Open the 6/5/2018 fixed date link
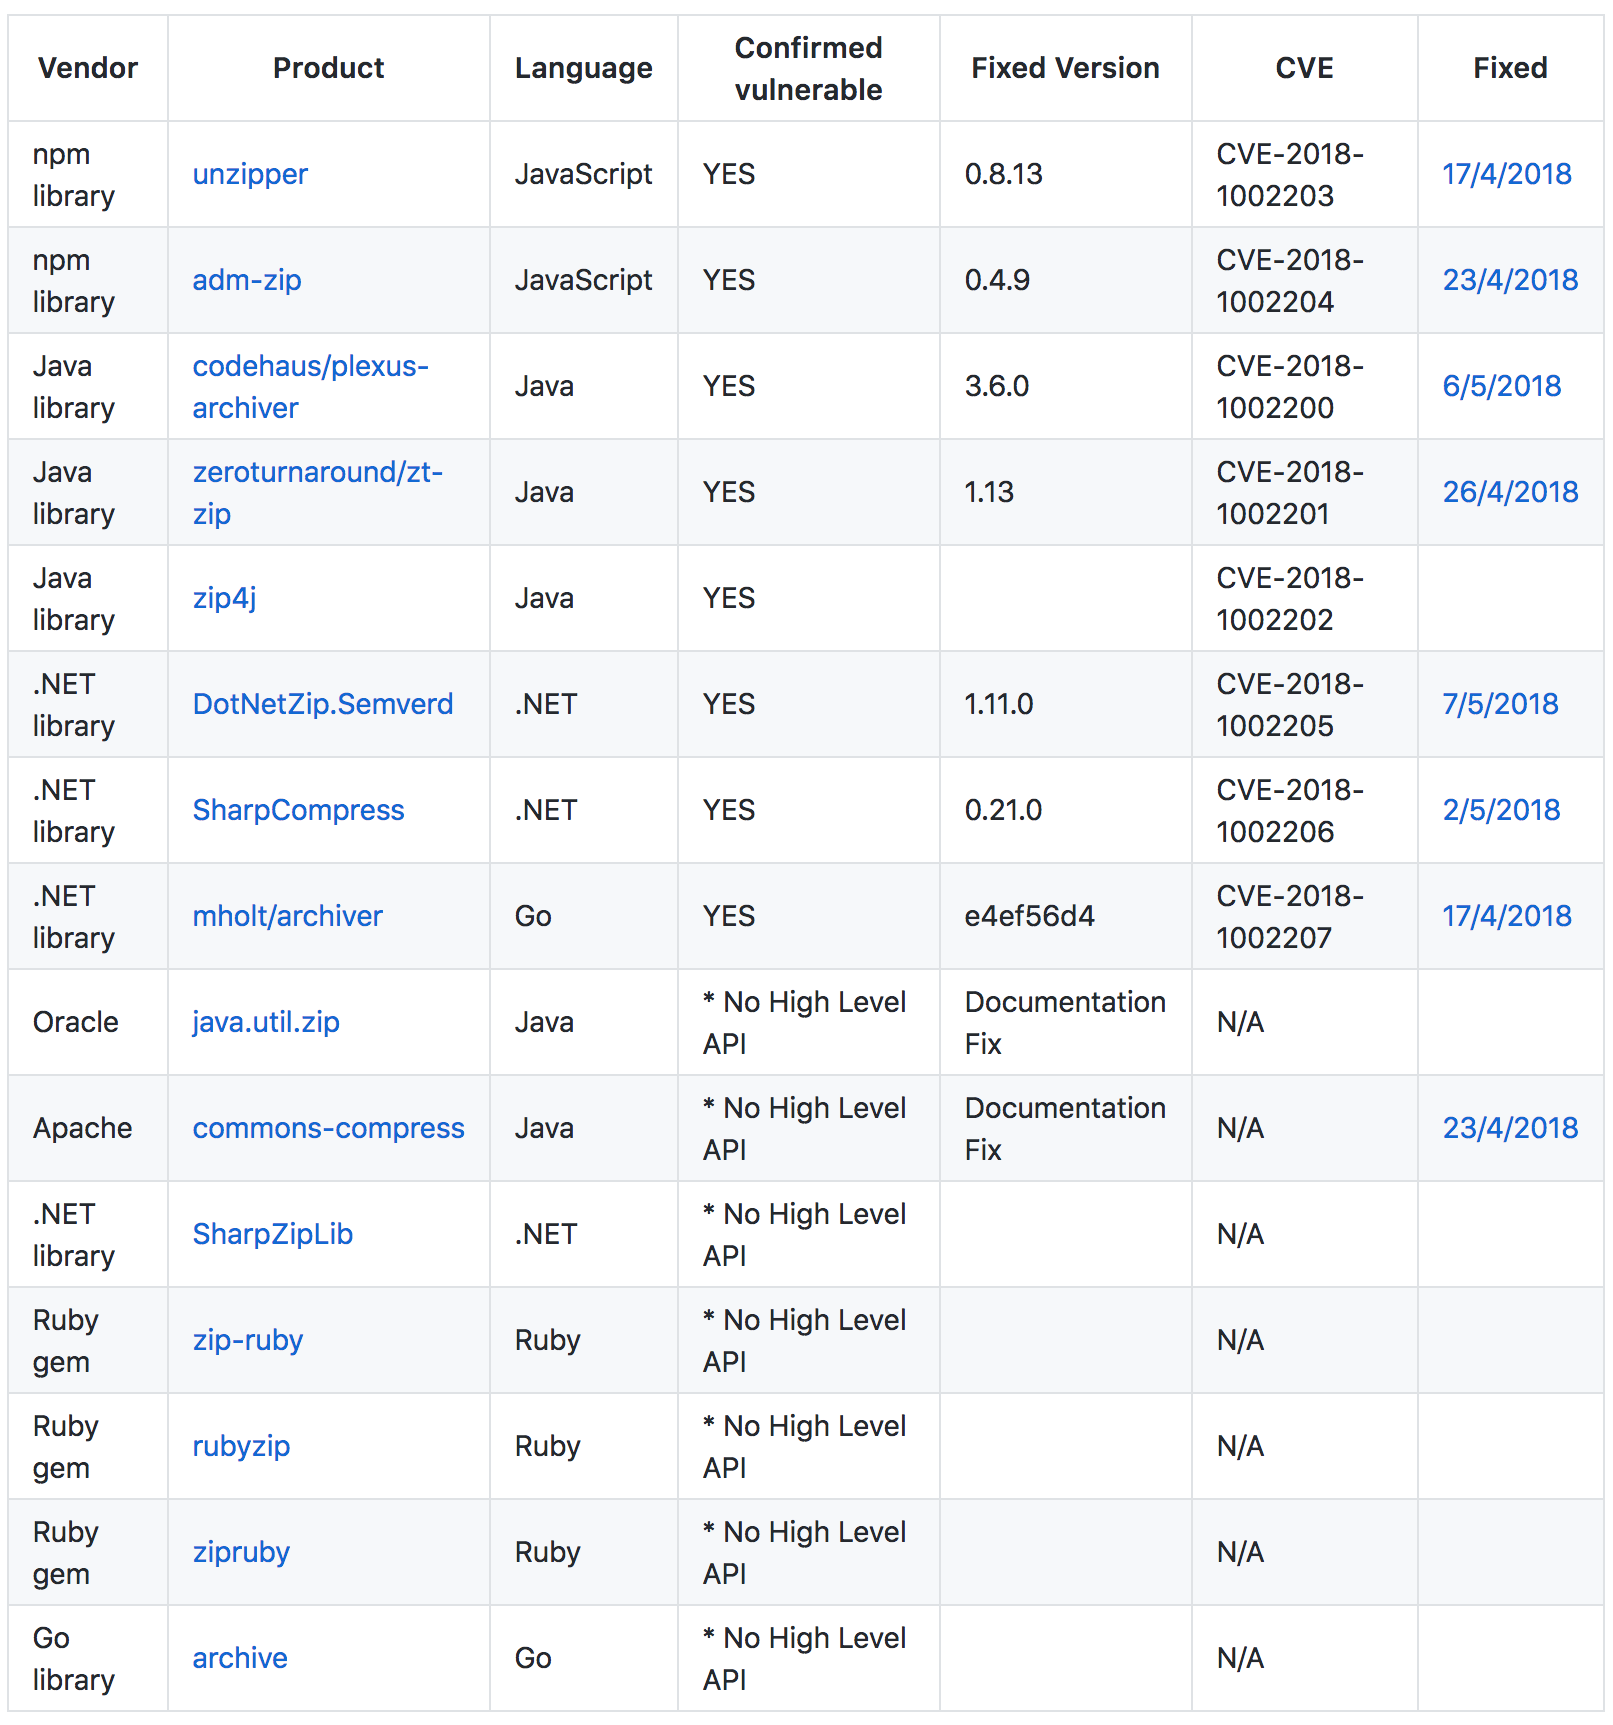The width and height of the screenshot is (1613, 1725). [1501, 386]
